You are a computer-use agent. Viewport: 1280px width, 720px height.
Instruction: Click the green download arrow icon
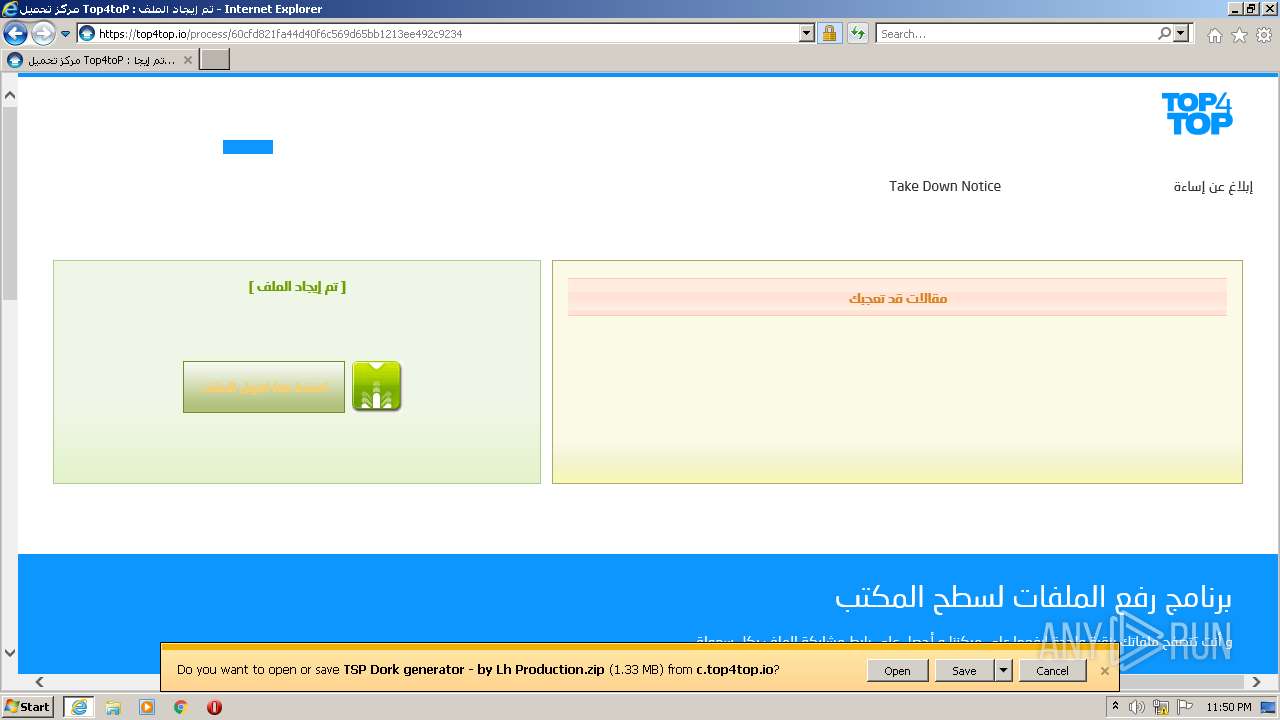(377, 387)
